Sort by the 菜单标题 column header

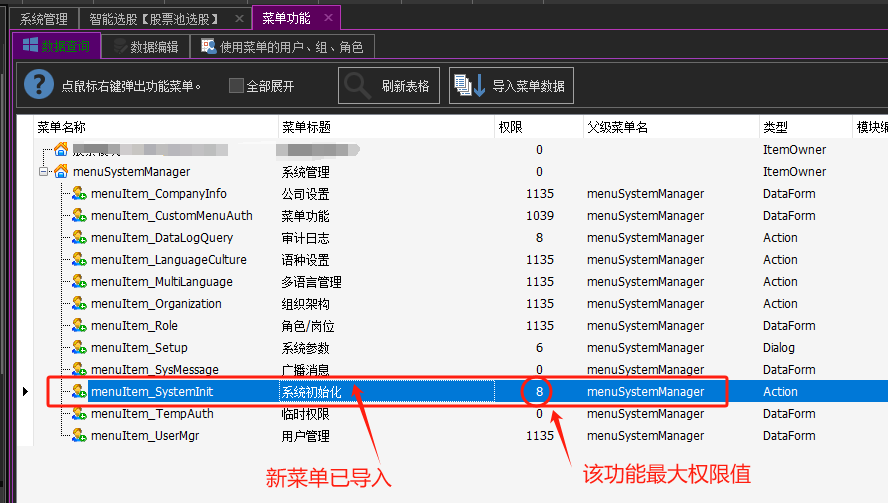(x=386, y=127)
